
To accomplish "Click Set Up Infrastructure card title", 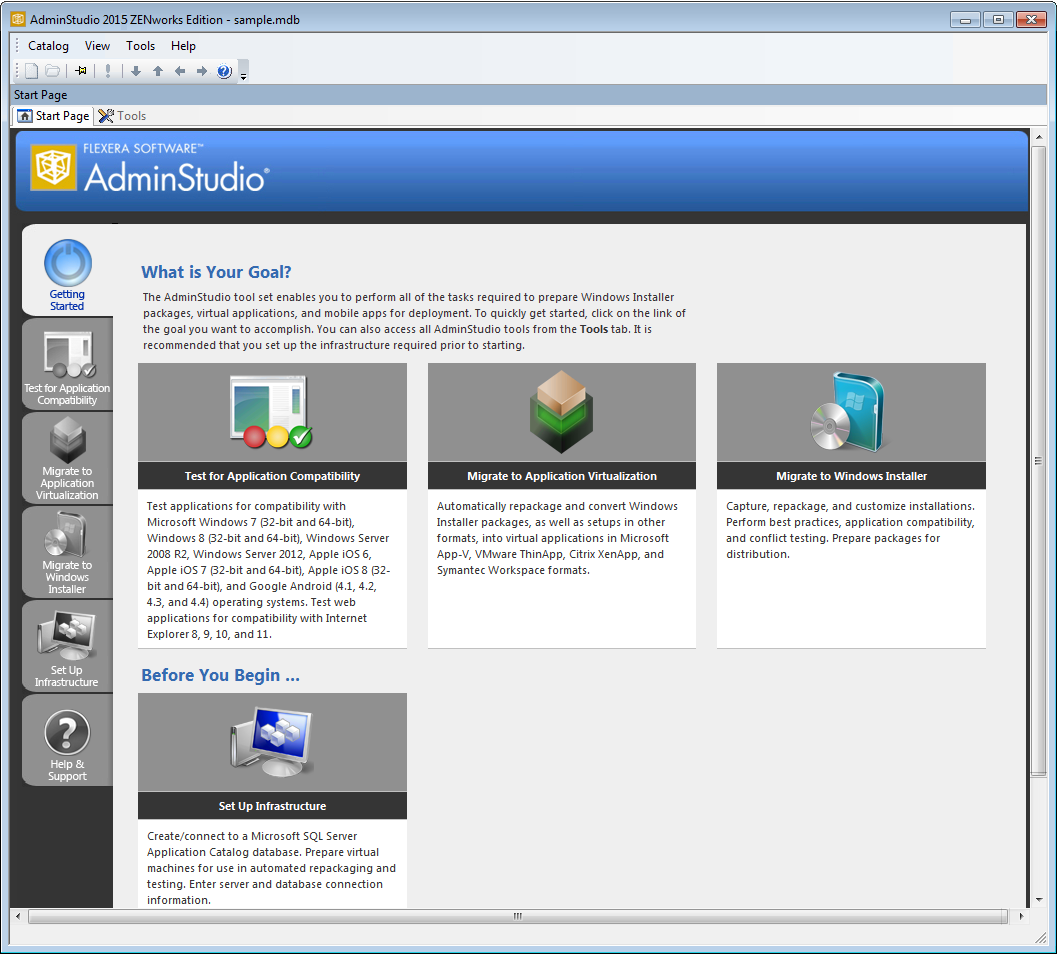I will (x=272, y=806).
